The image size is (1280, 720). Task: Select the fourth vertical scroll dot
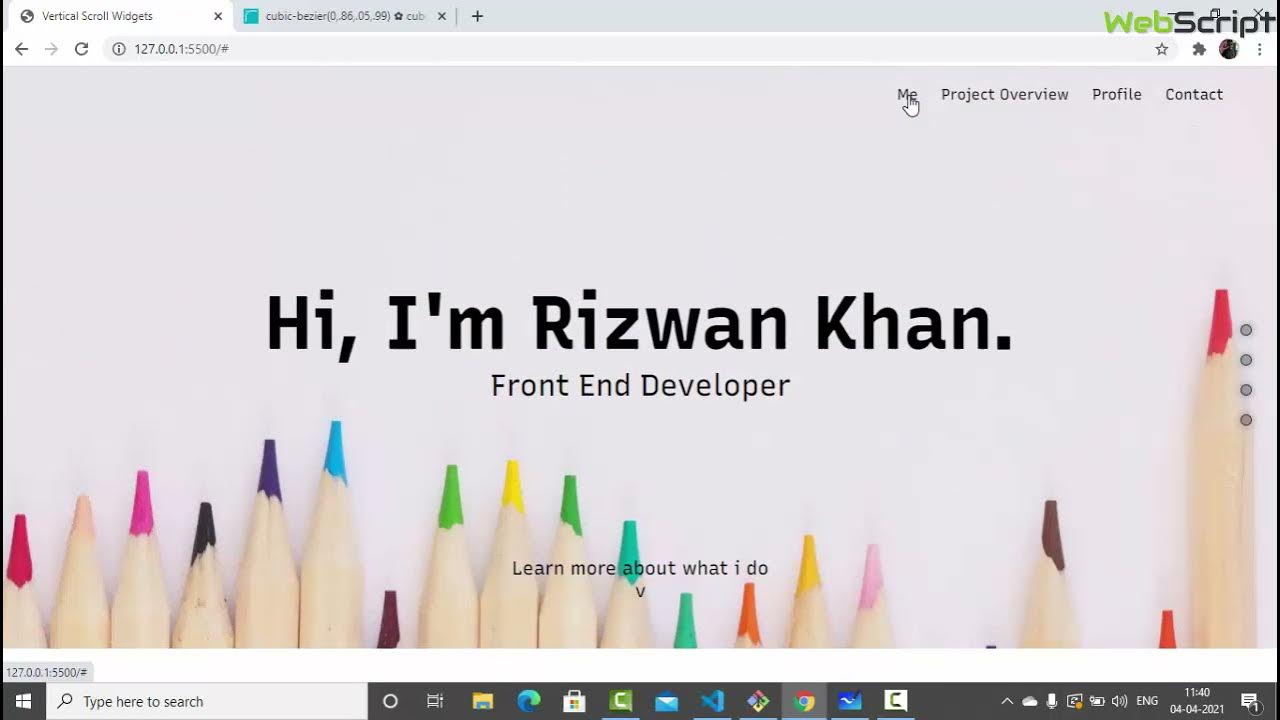(1246, 420)
